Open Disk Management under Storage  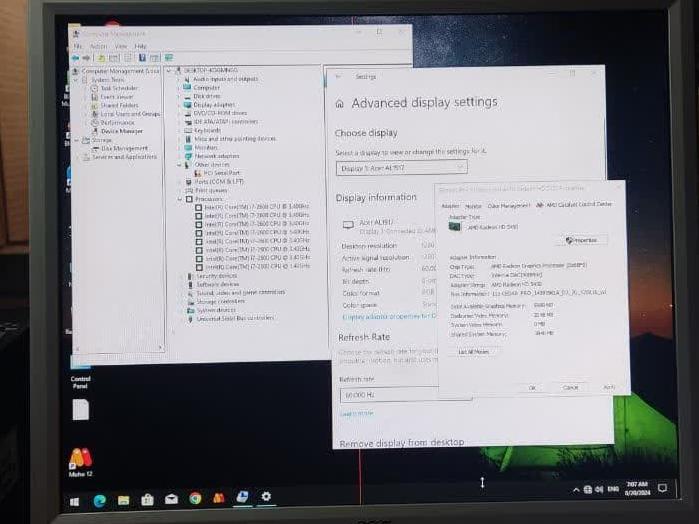click(x=124, y=148)
